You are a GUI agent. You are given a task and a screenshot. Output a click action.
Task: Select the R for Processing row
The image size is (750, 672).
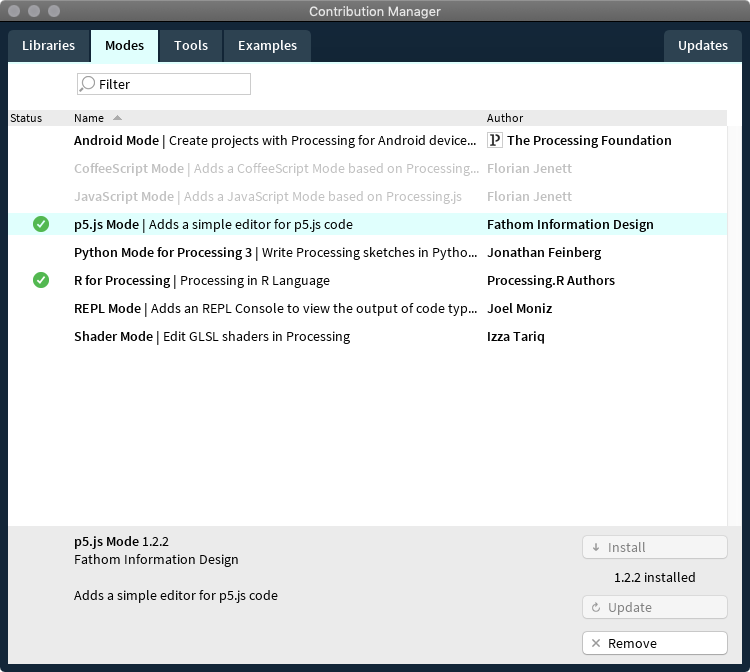367,280
